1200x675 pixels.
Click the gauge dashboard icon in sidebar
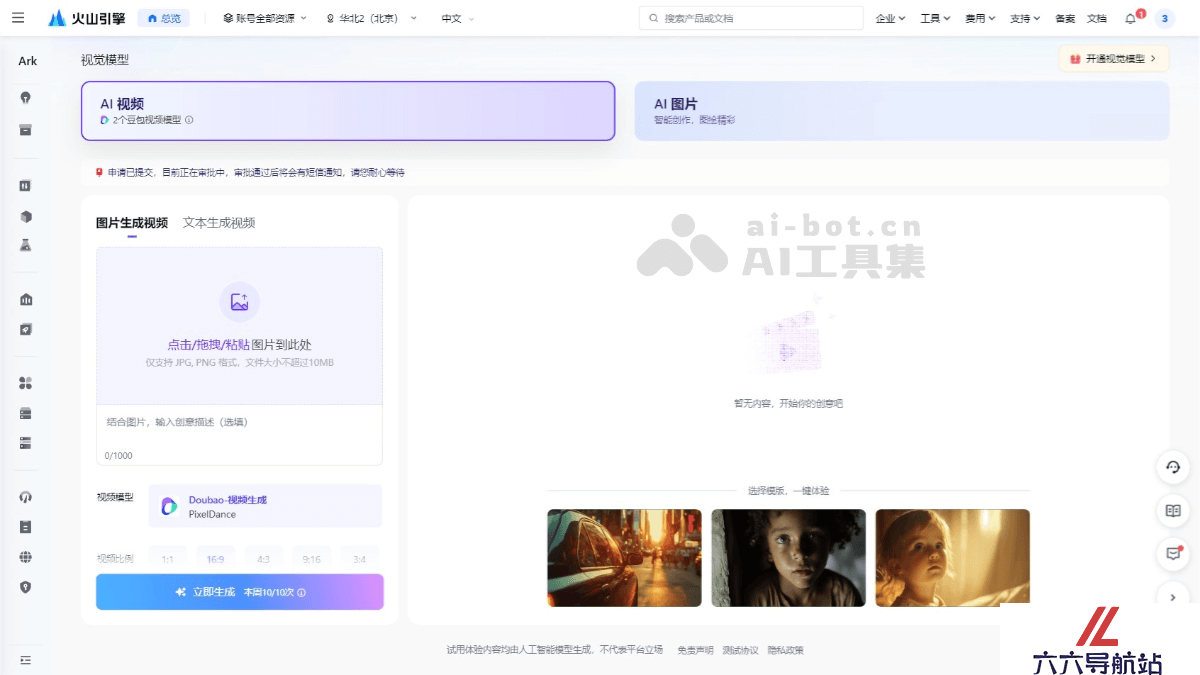pyautogui.click(x=26, y=496)
